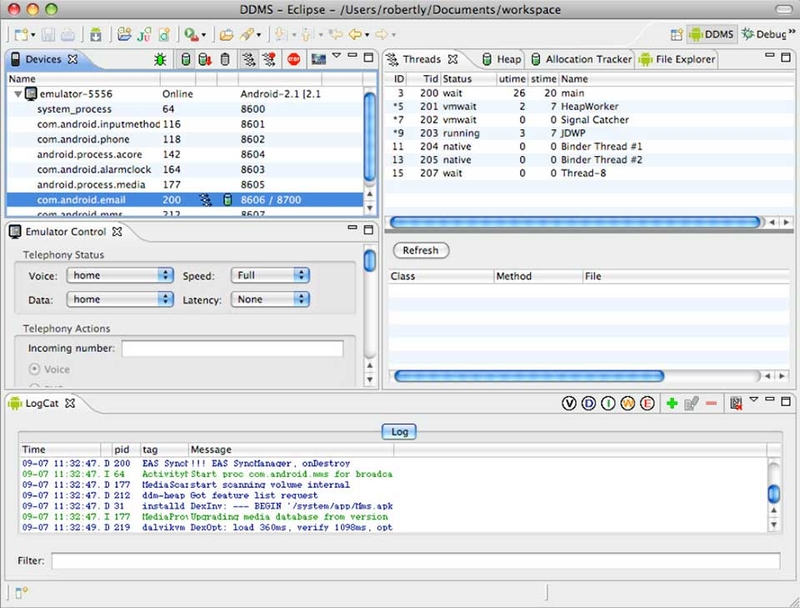Toggle Debug log level filter D
The width and height of the screenshot is (800, 608).
[588, 403]
